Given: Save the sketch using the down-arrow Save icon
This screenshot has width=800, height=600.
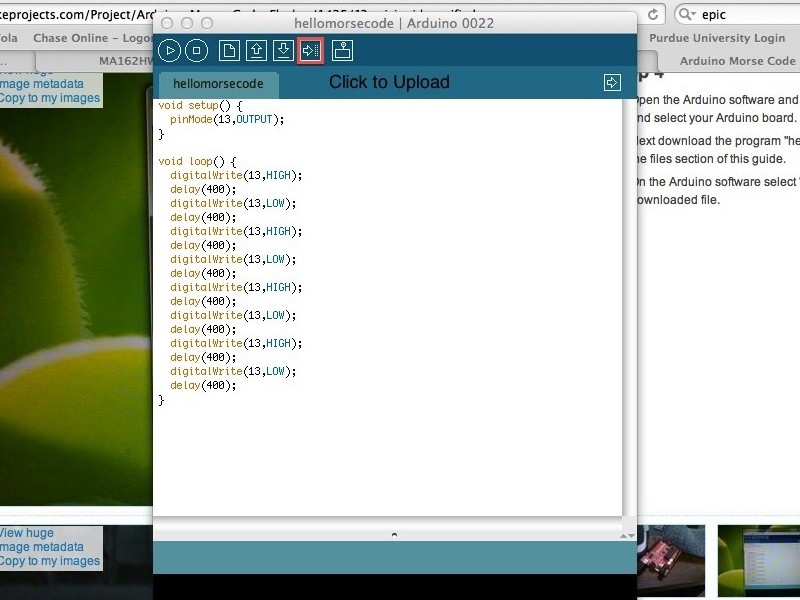Looking at the screenshot, I should click(x=283, y=51).
